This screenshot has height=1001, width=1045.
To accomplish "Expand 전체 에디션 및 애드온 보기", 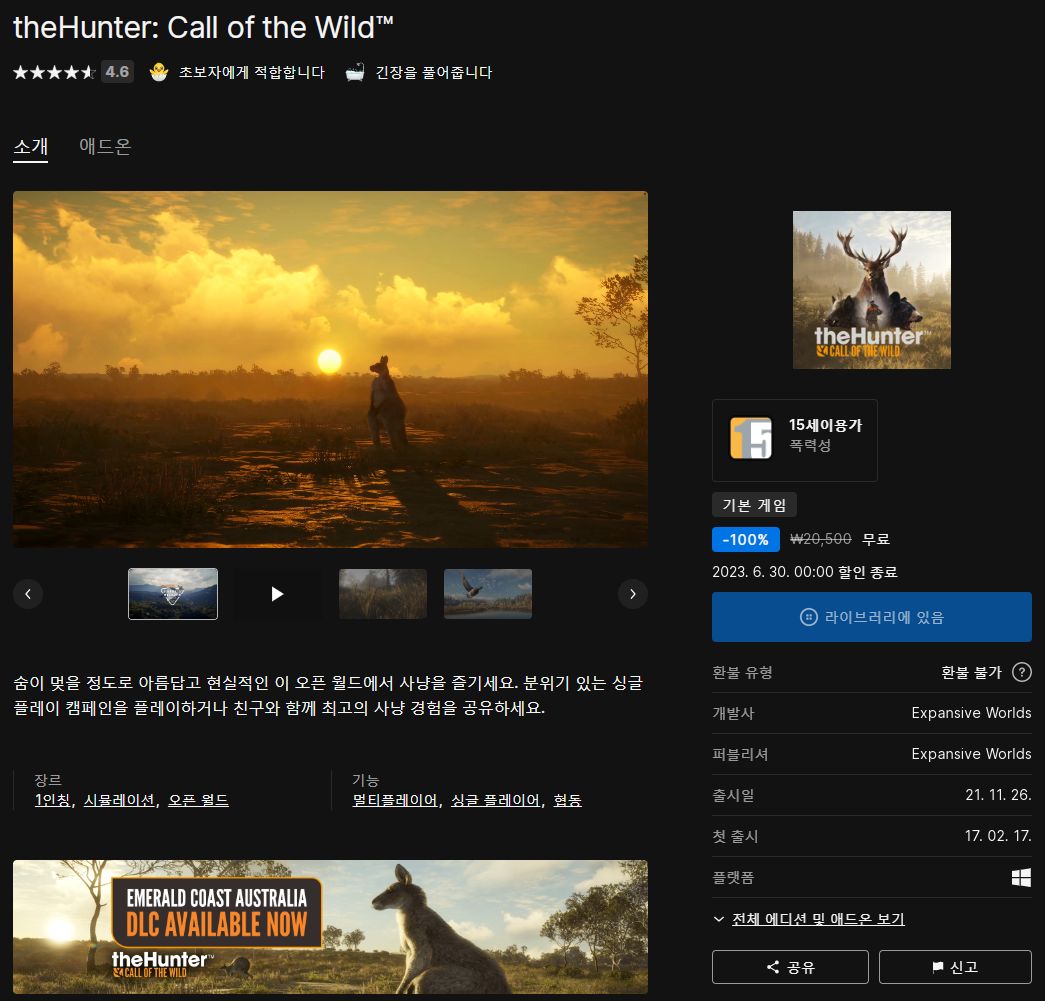I will [818, 919].
